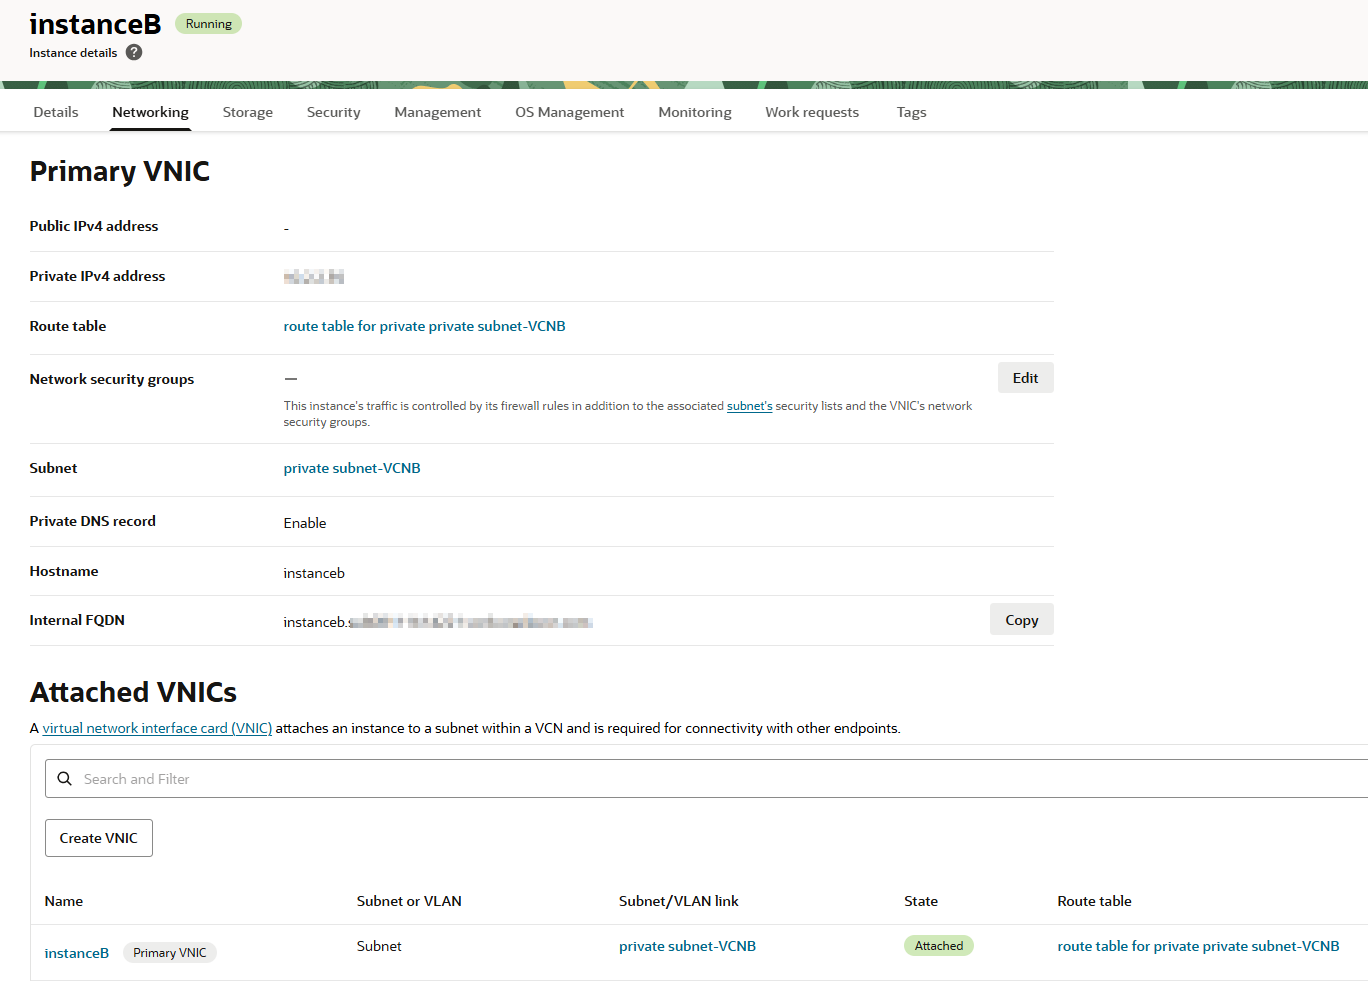
Task: Open the Primary VNIC route table link
Action: [x=424, y=326]
